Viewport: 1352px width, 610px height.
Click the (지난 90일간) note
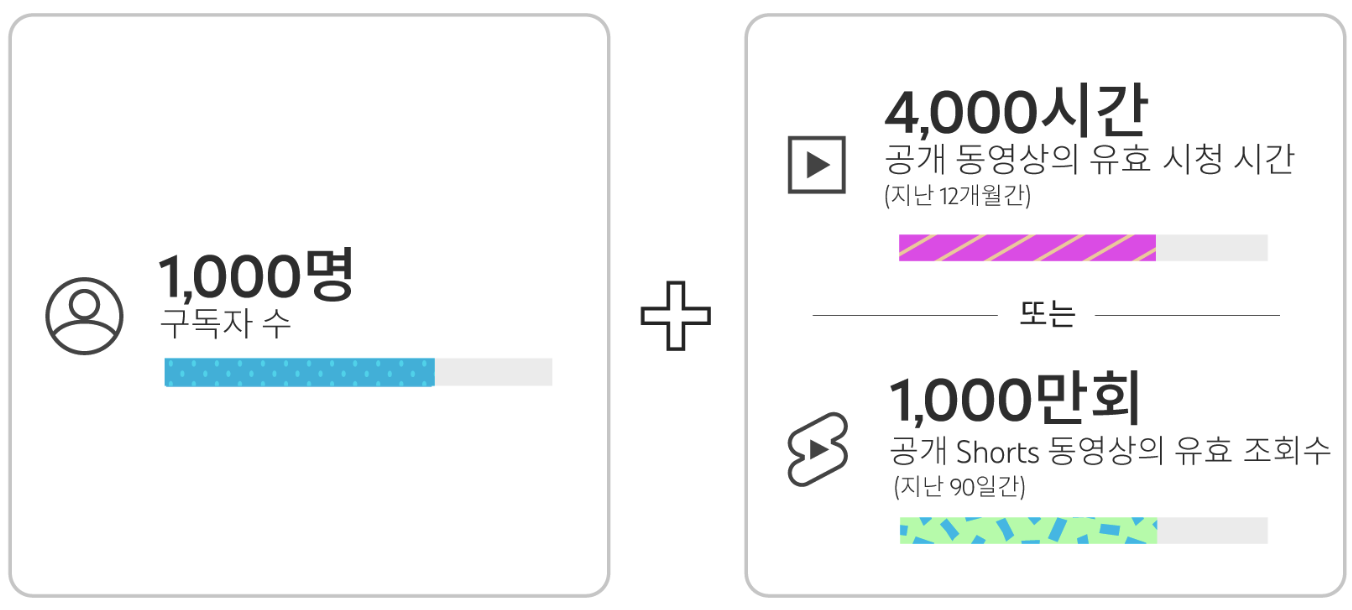960,488
